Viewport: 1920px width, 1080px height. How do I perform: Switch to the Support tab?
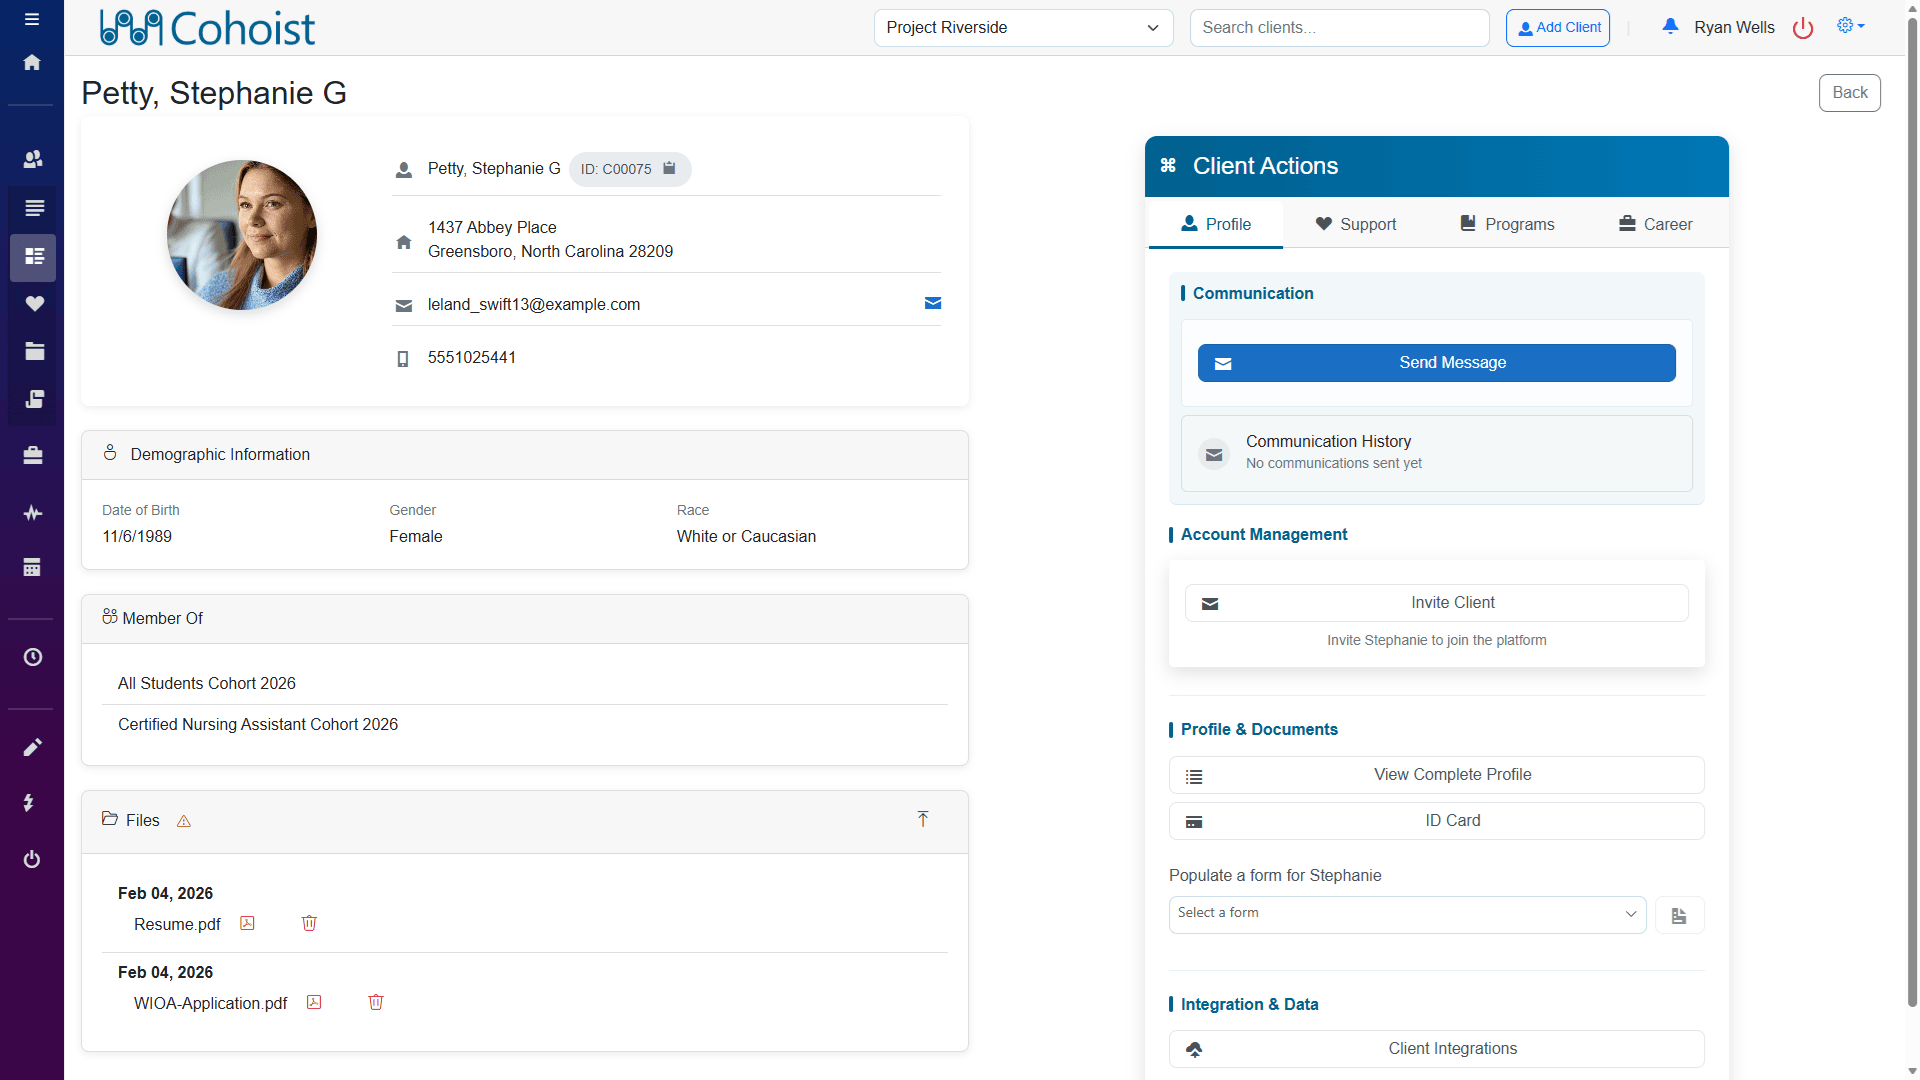tap(1355, 224)
